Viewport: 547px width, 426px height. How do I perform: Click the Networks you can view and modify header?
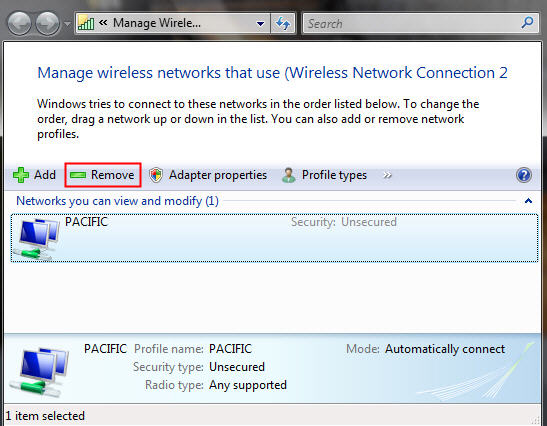coord(117,201)
